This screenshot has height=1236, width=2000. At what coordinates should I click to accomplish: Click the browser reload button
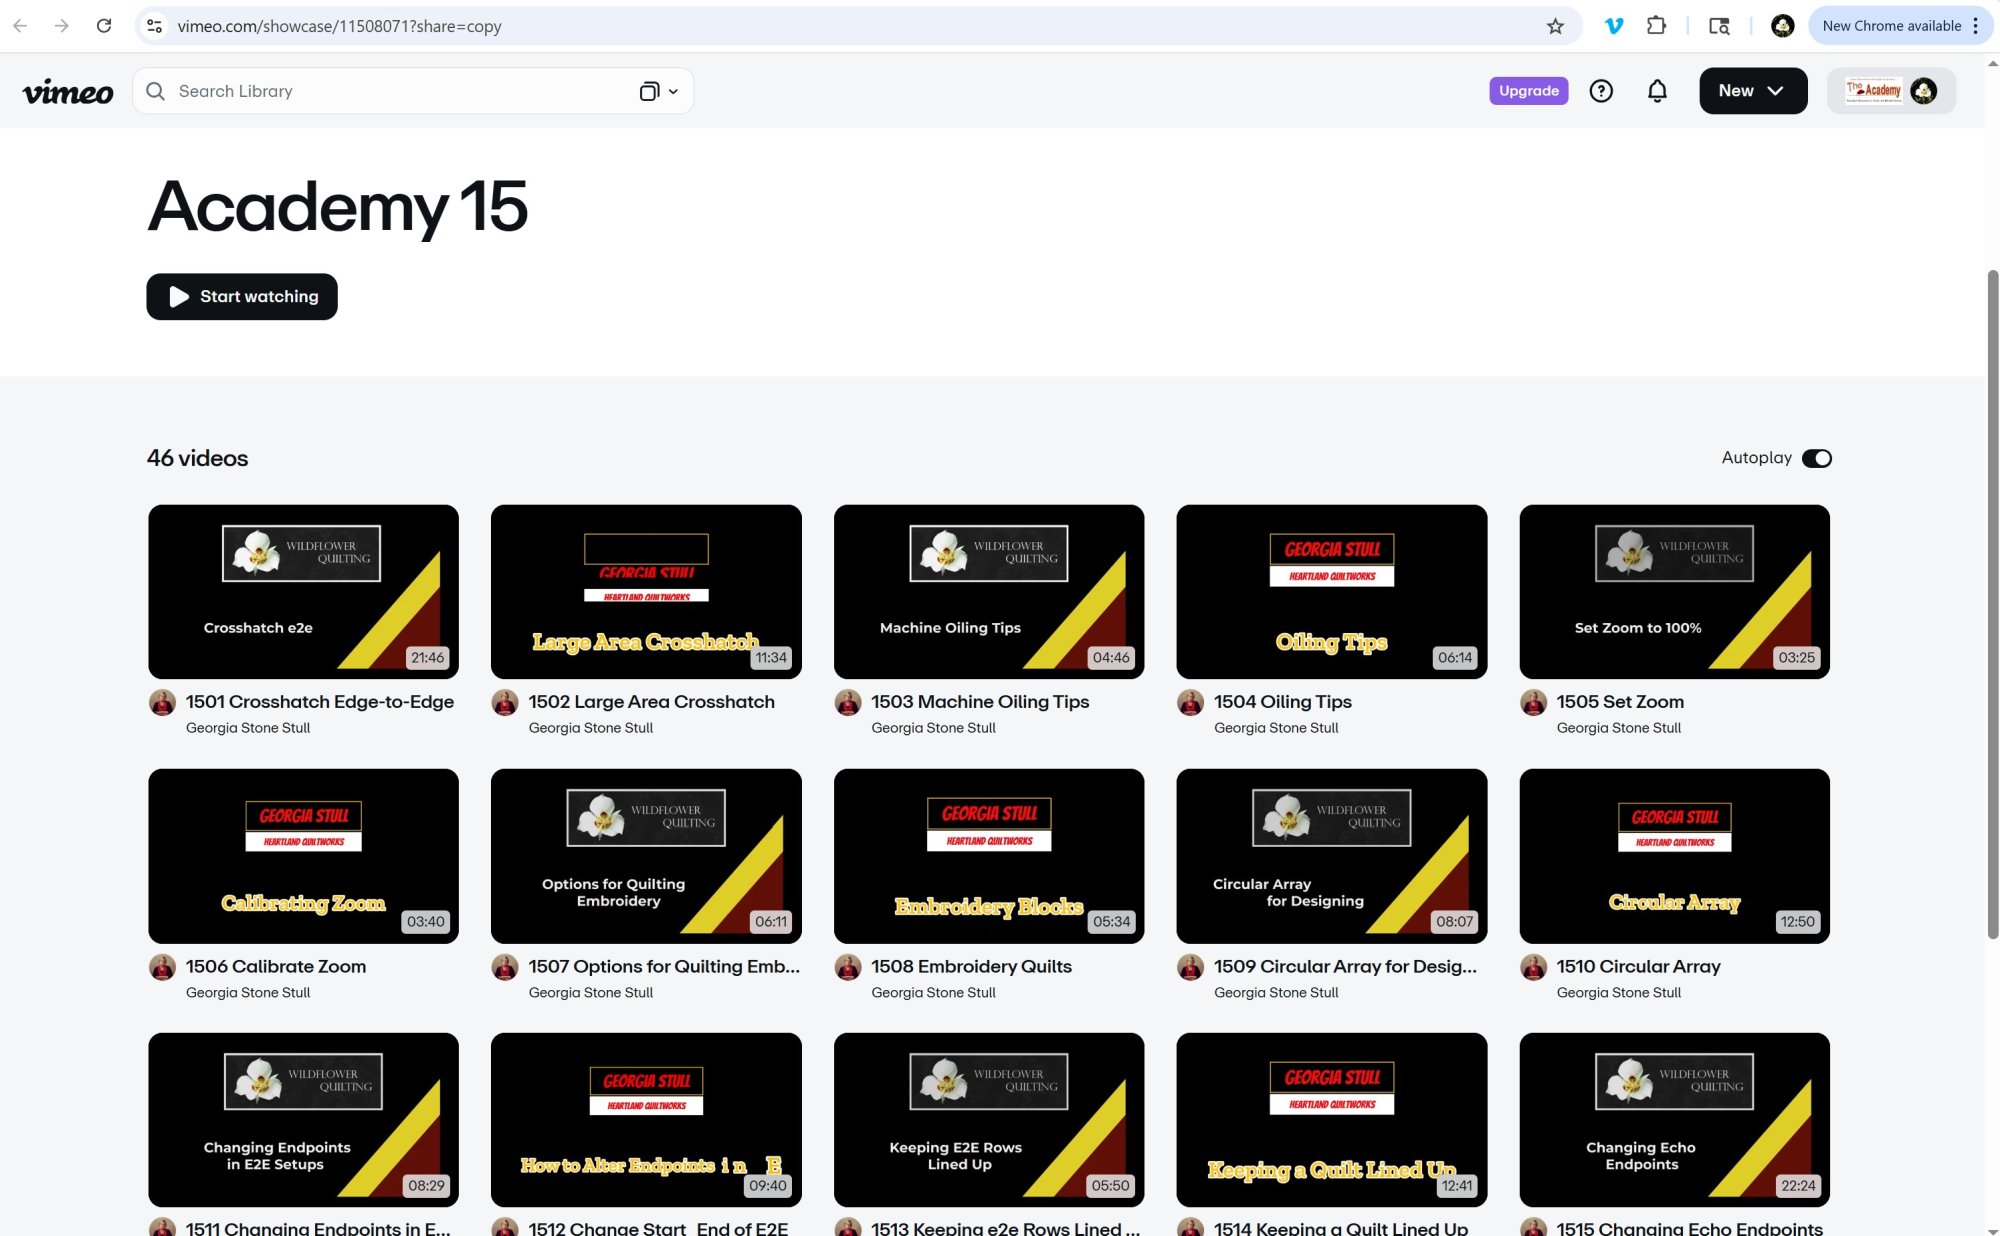pyautogui.click(x=104, y=26)
